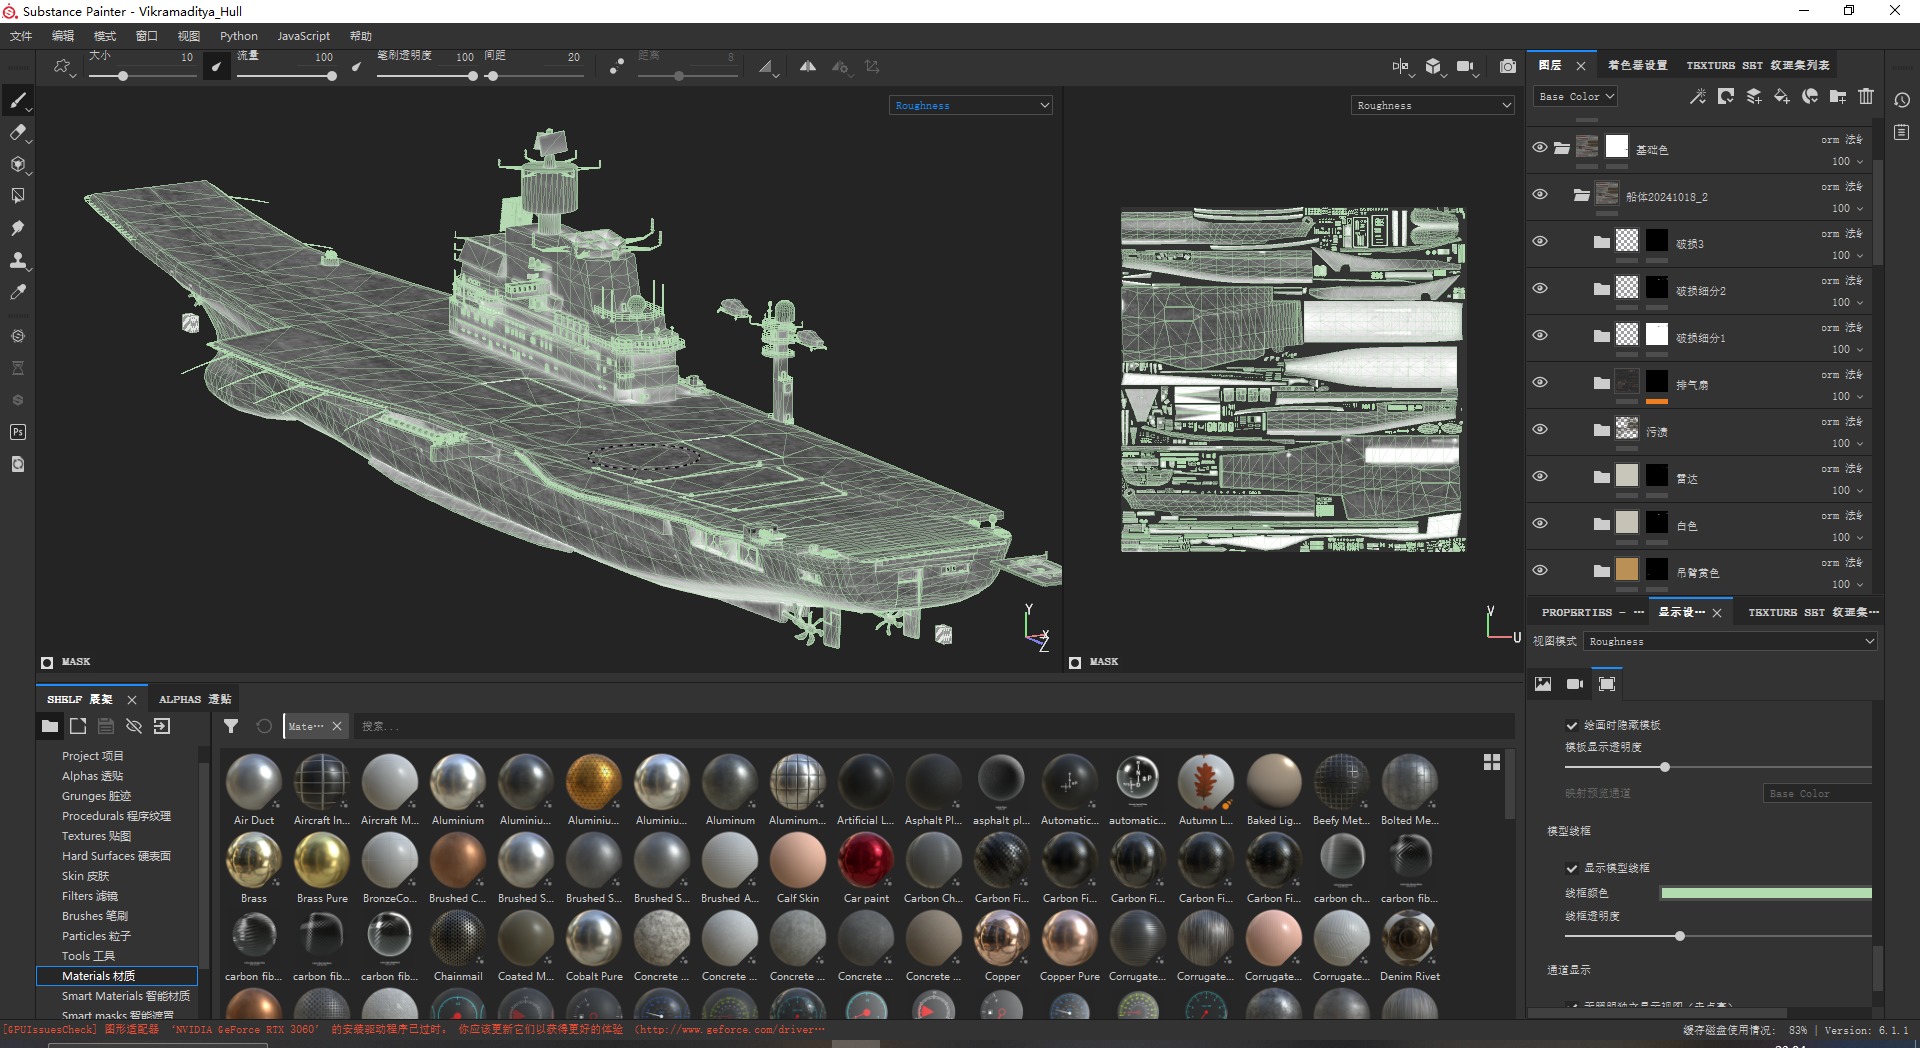This screenshot has height=1048, width=1920.
Task: Open the JavaScript menu
Action: [x=303, y=36]
